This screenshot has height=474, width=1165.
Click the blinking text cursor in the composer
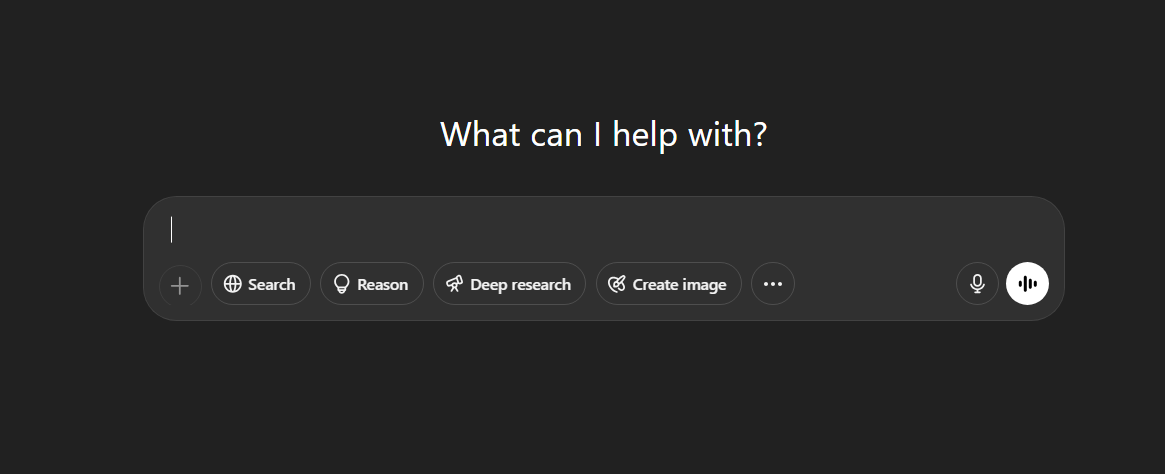coord(172,230)
